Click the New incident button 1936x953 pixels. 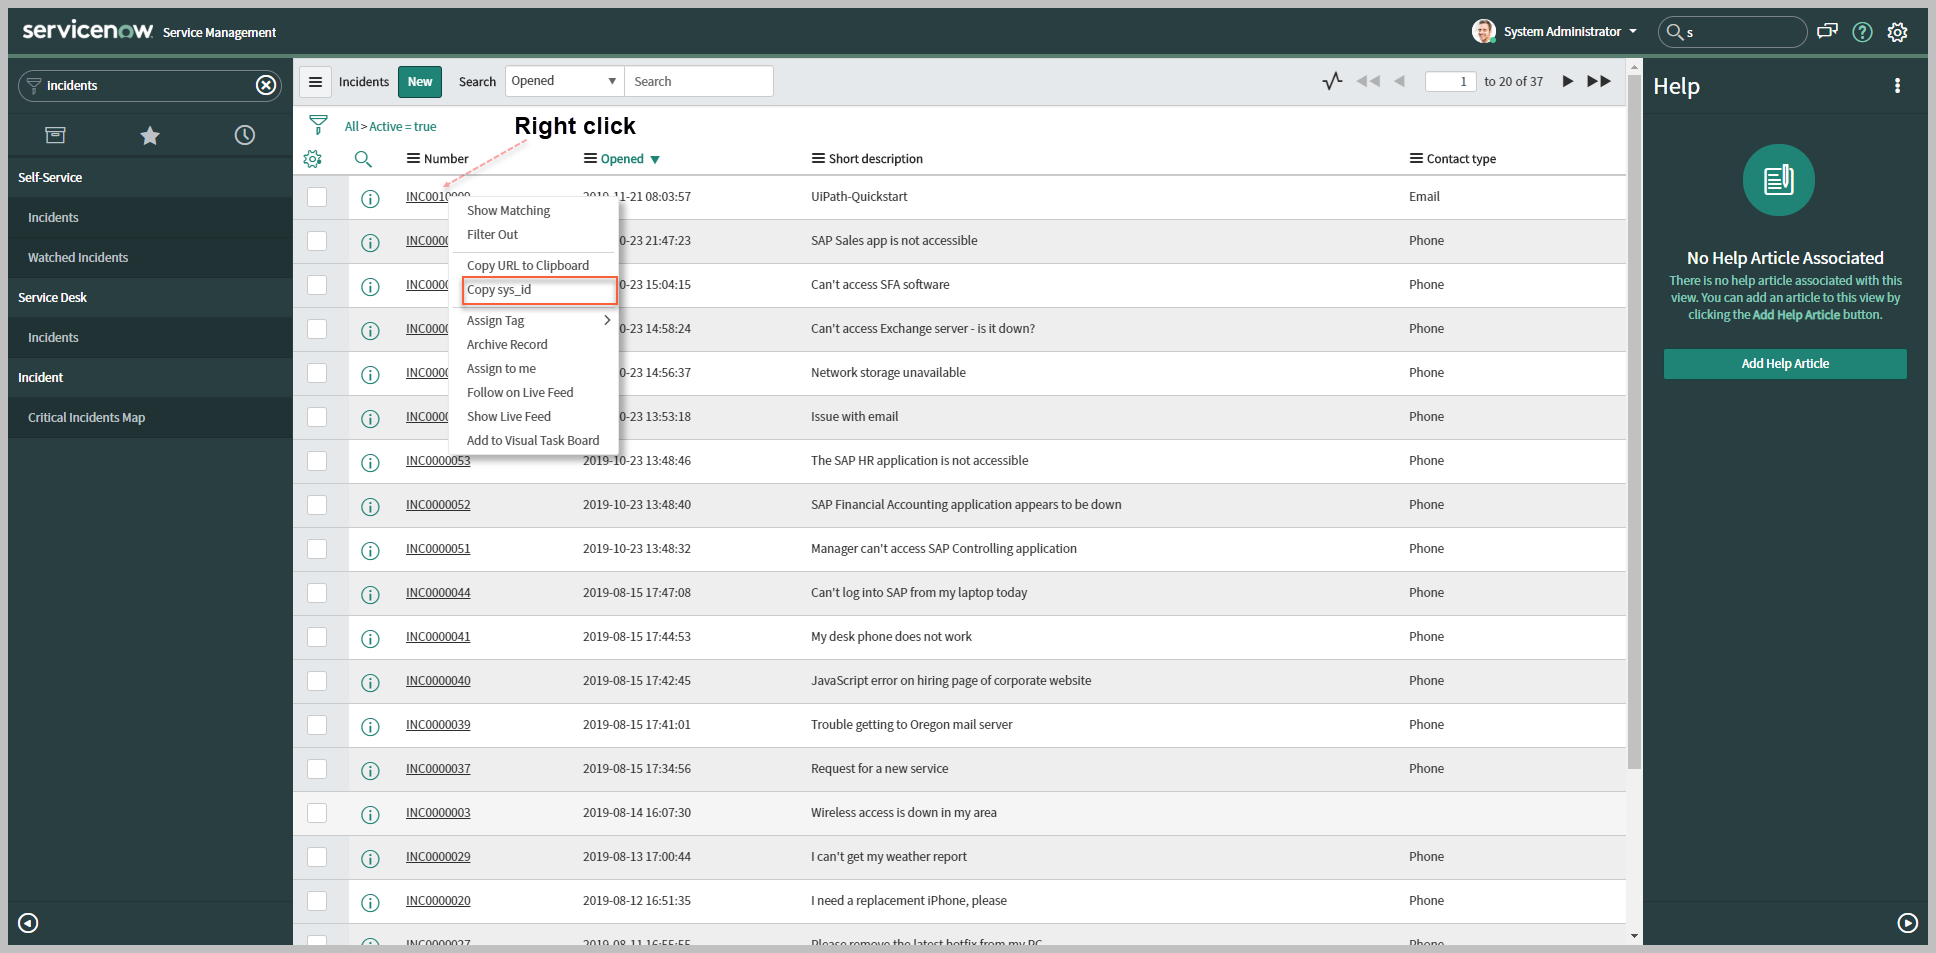point(420,82)
